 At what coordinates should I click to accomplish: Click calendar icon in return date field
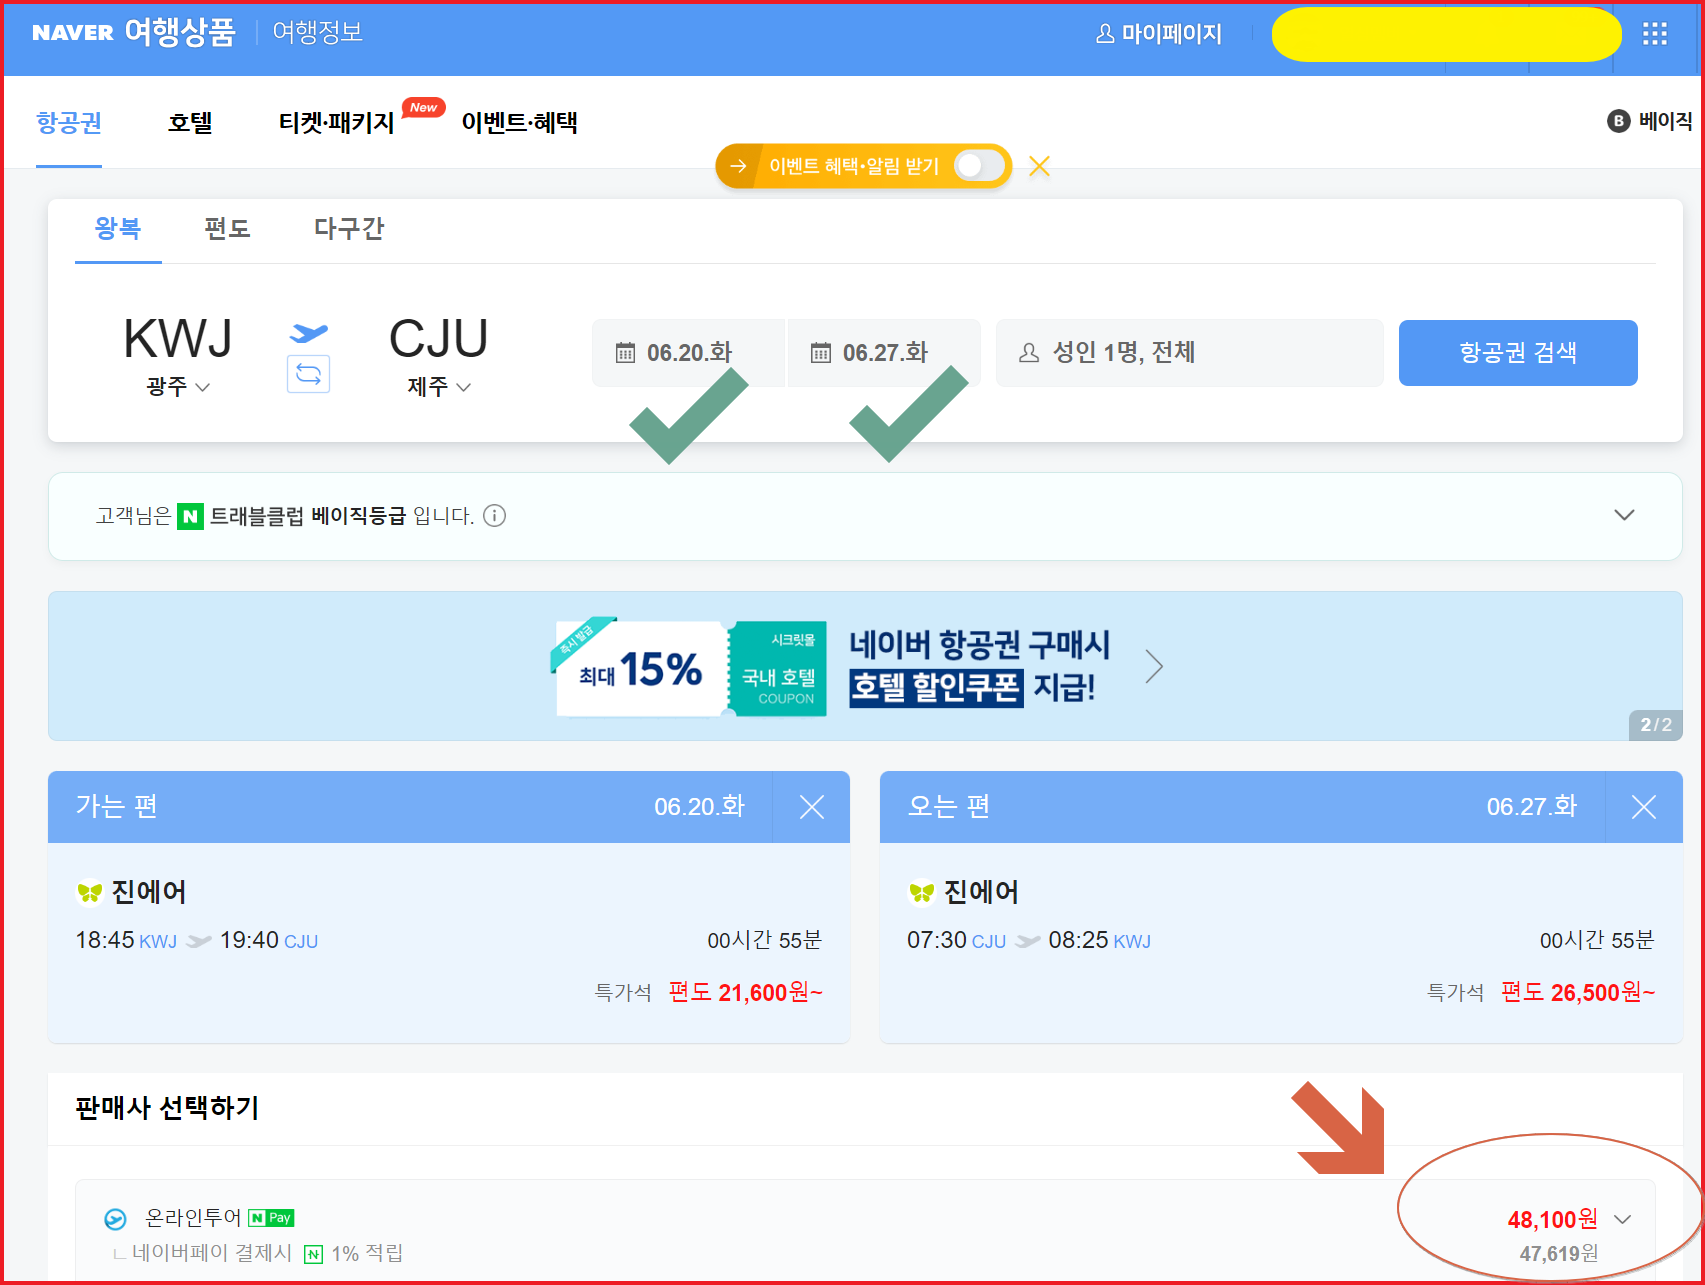pos(821,353)
